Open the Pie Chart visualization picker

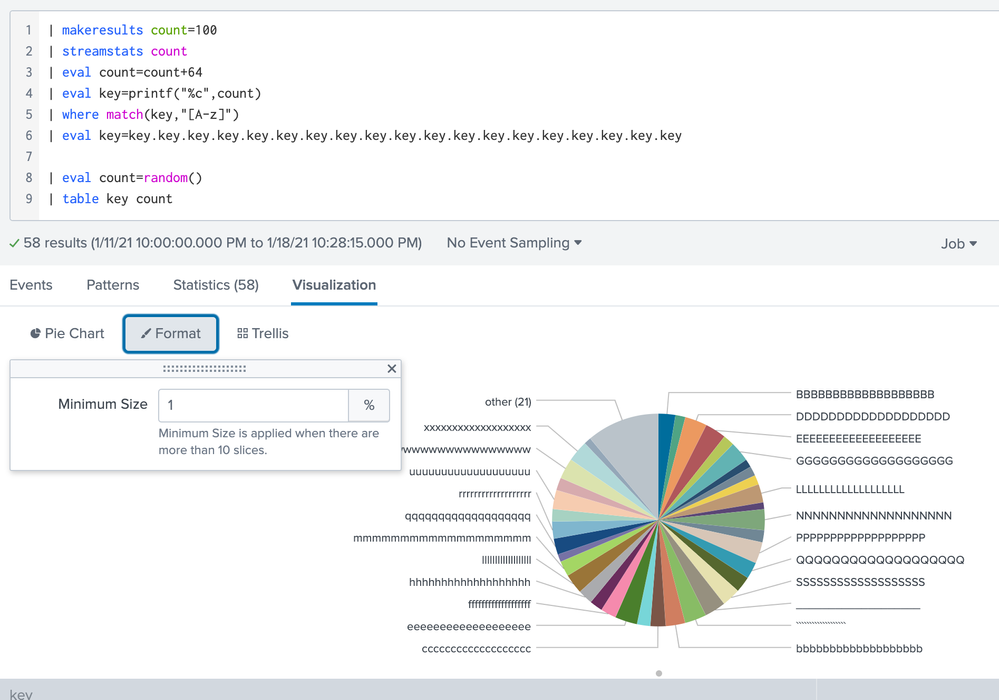point(67,334)
